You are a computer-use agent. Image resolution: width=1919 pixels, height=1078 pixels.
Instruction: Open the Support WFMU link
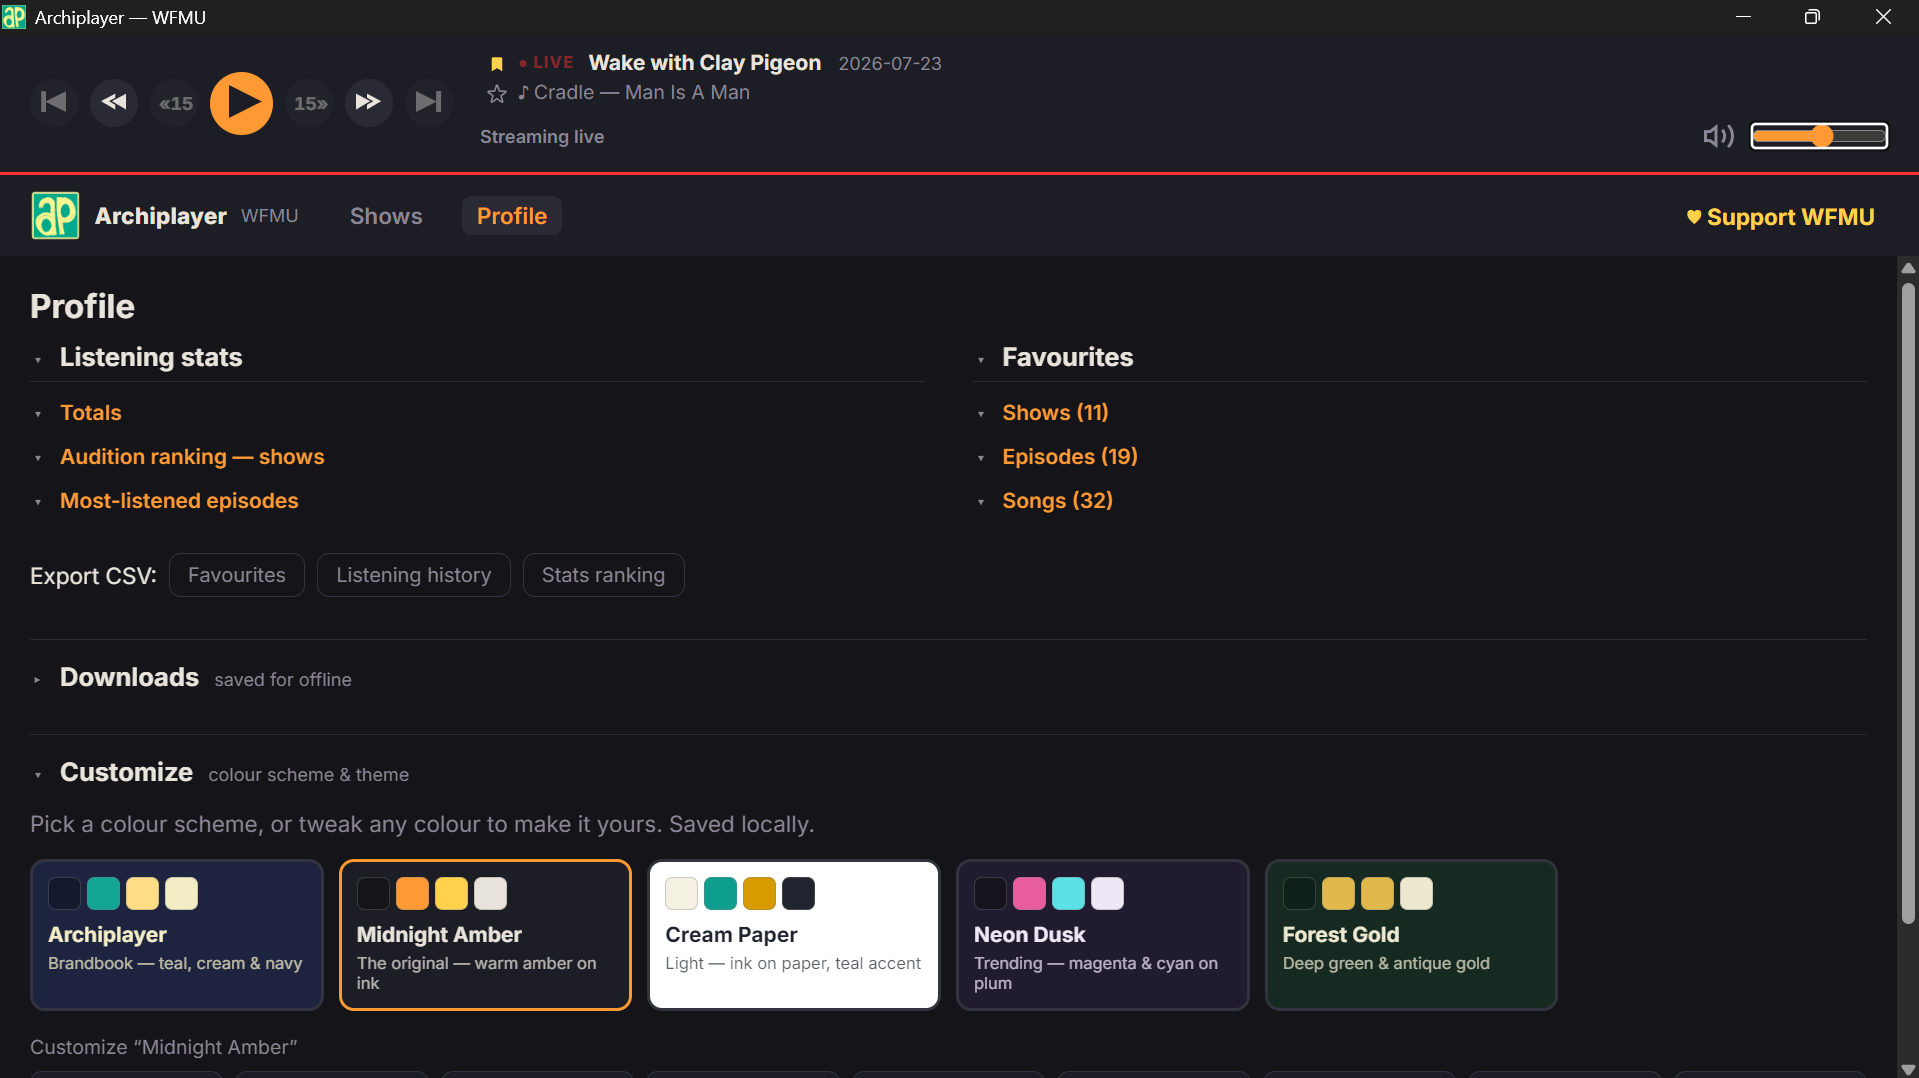[x=1780, y=217]
